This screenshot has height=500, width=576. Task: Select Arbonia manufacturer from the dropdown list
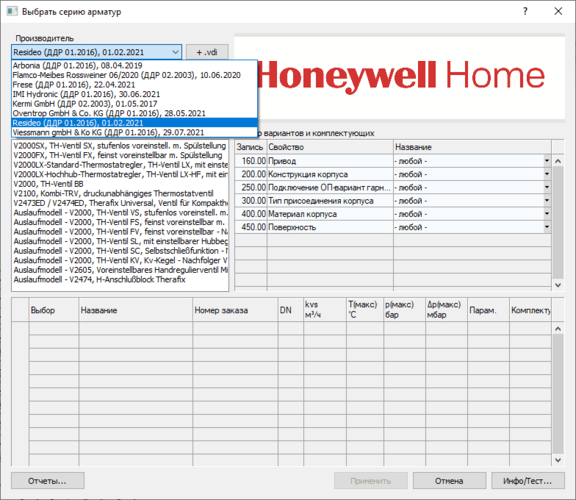click(134, 65)
